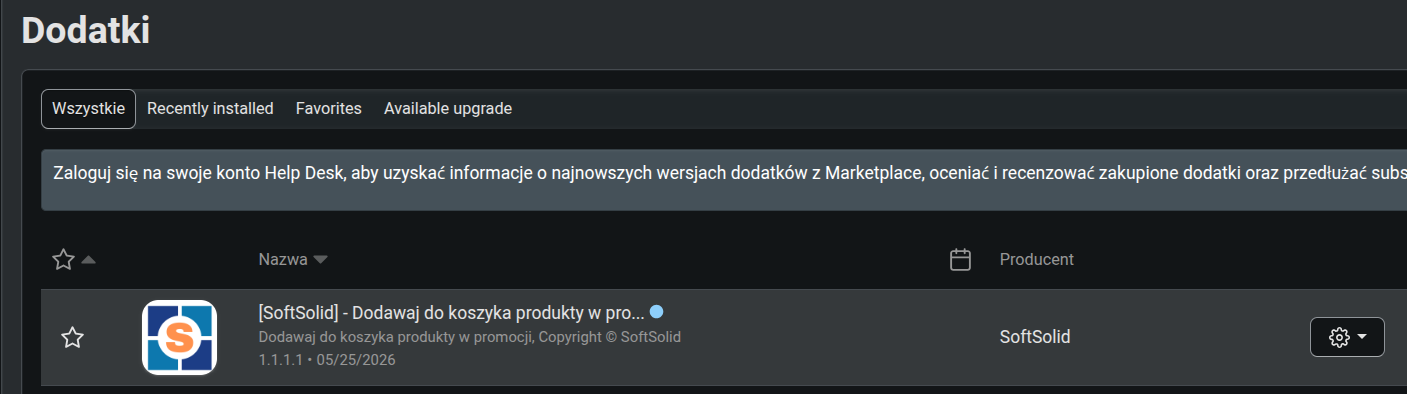Click the Dodatki page heading

[x=86, y=30]
